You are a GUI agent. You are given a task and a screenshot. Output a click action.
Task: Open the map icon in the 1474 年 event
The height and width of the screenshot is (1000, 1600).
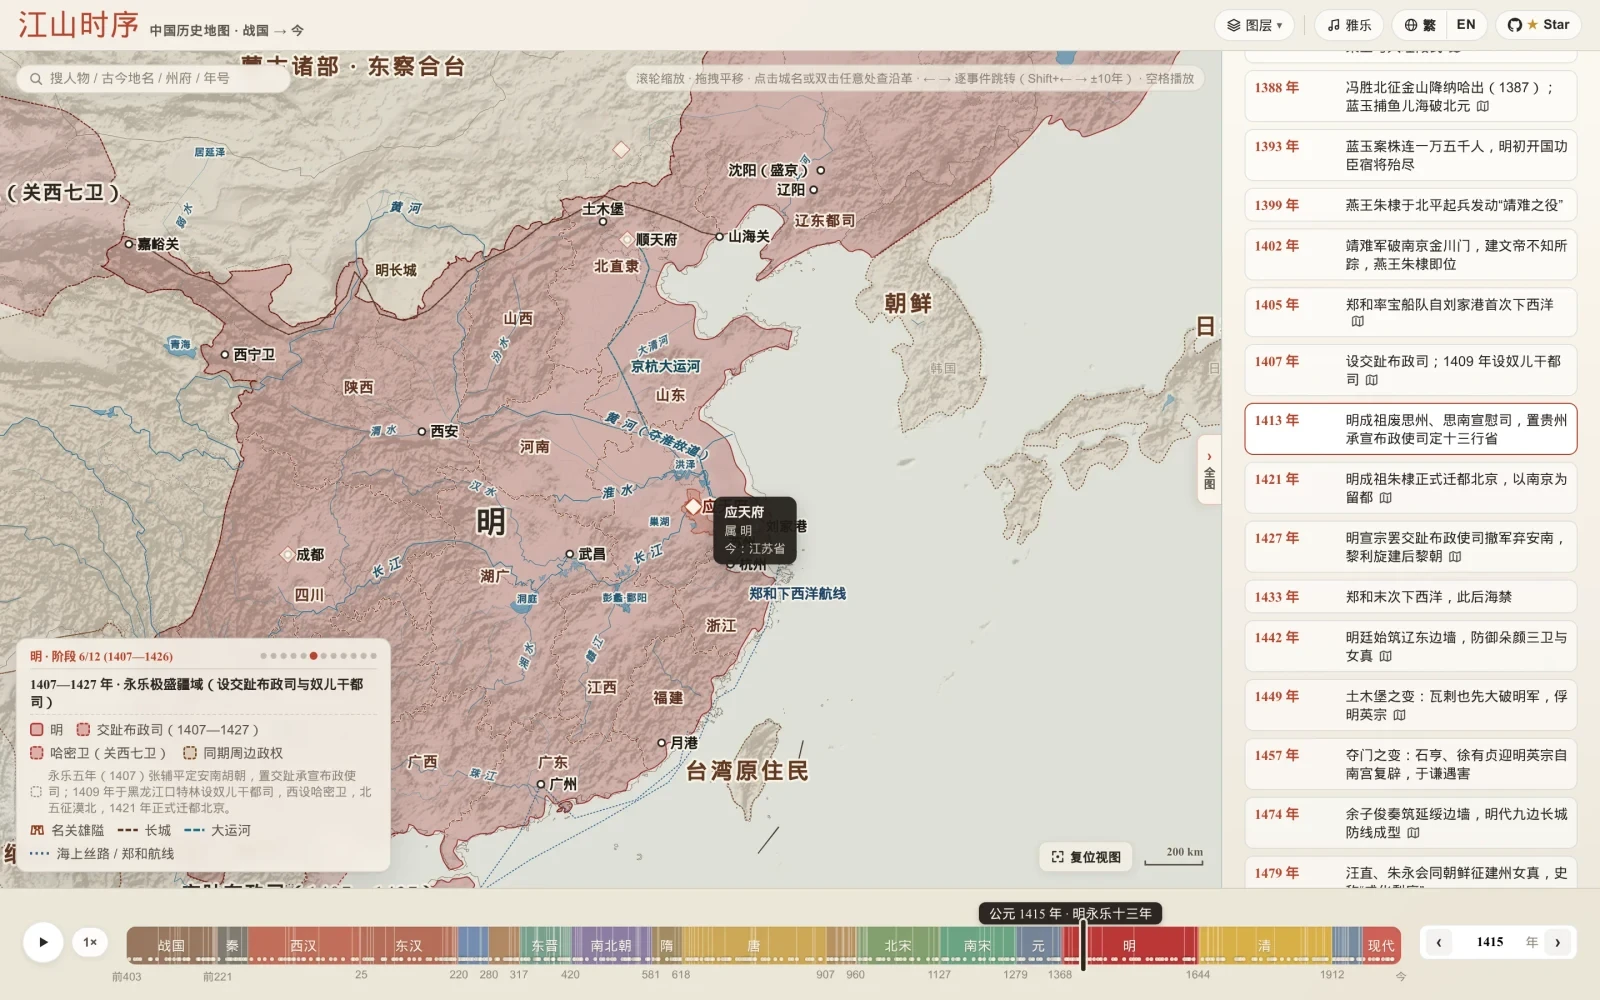click(x=1413, y=833)
